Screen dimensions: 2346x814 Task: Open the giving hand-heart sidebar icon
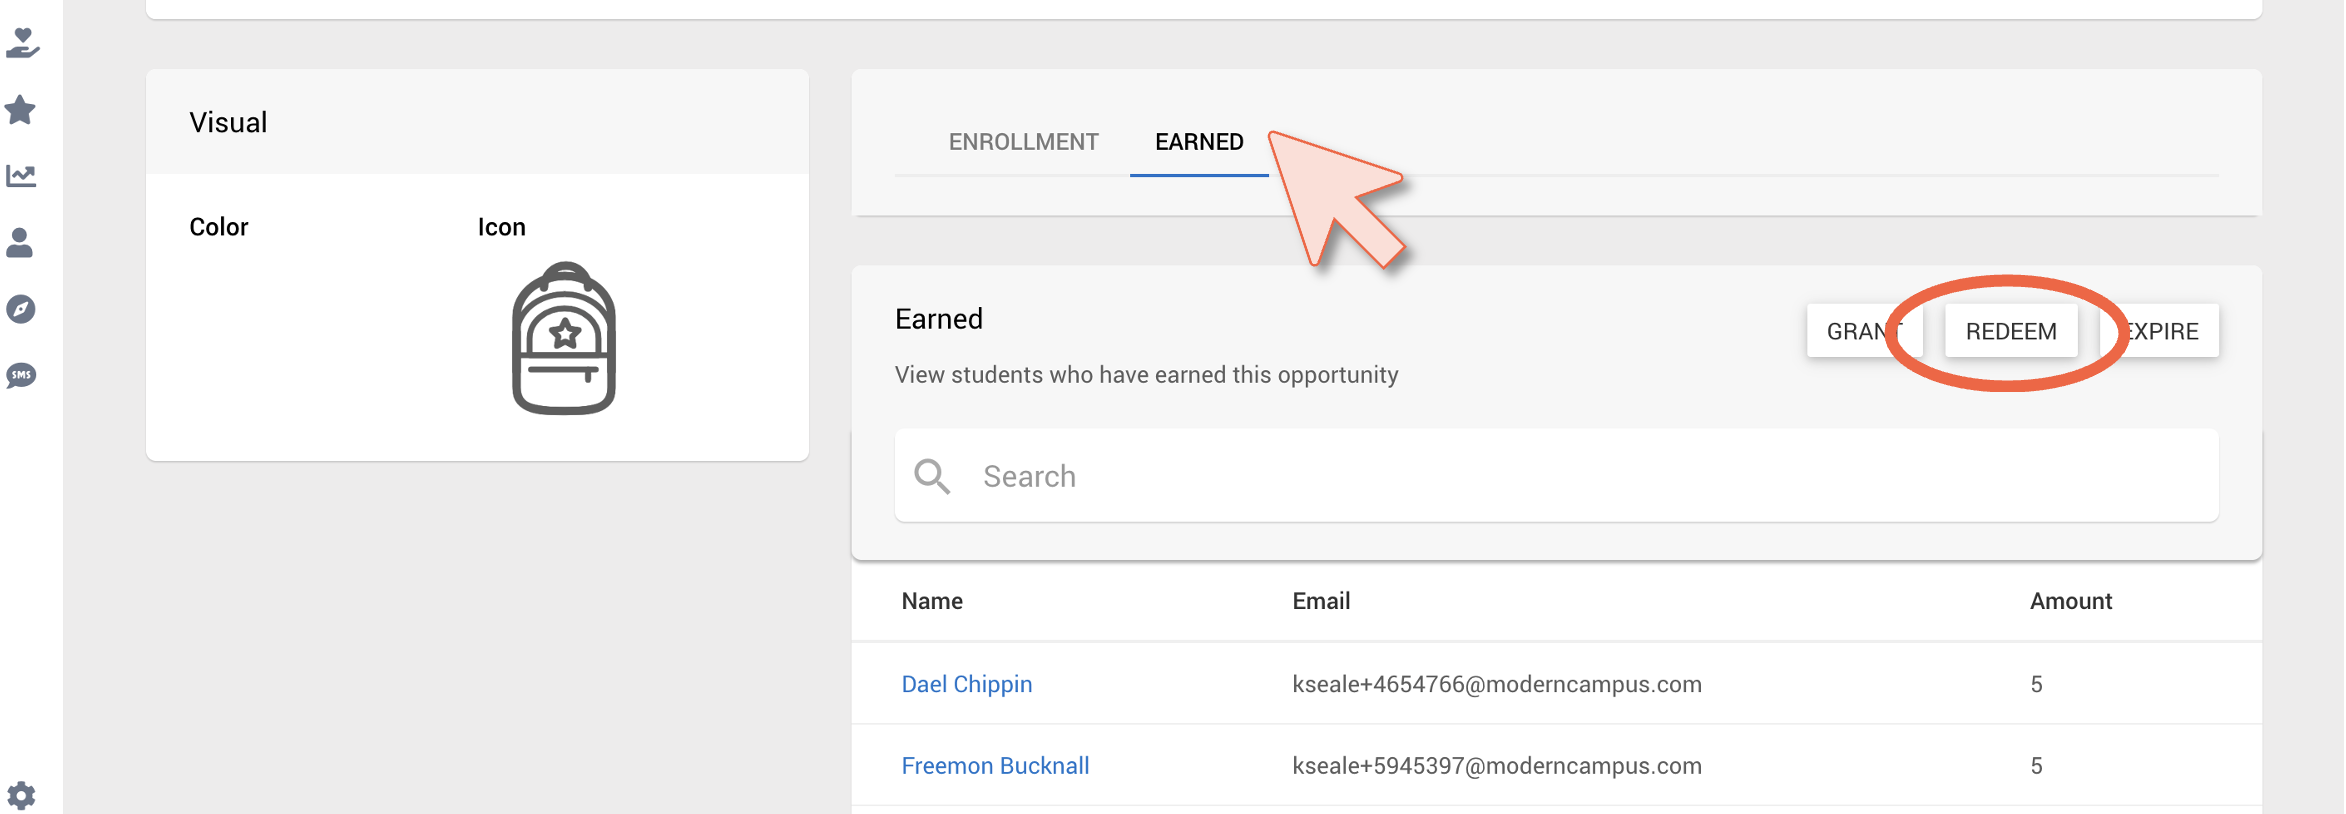[x=22, y=44]
